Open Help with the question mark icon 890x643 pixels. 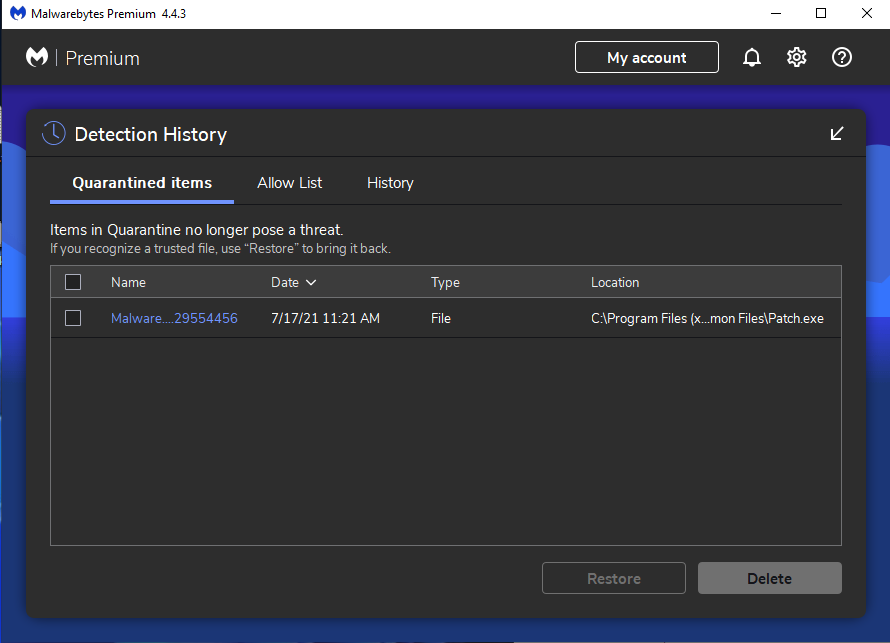(x=842, y=57)
